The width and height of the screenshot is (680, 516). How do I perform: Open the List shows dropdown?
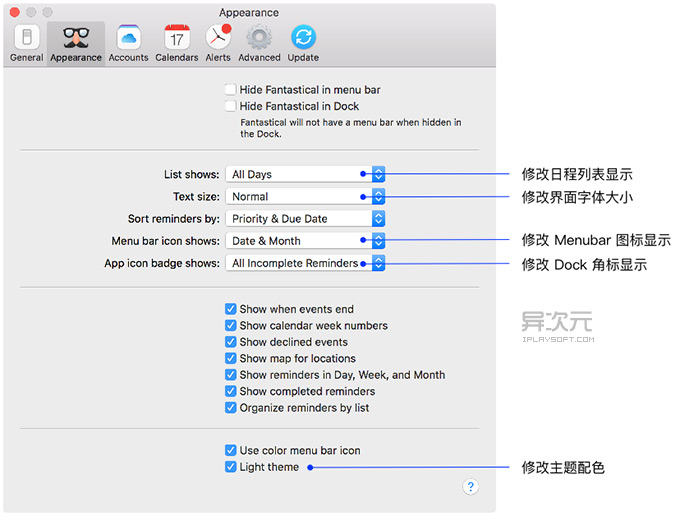tap(305, 174)
